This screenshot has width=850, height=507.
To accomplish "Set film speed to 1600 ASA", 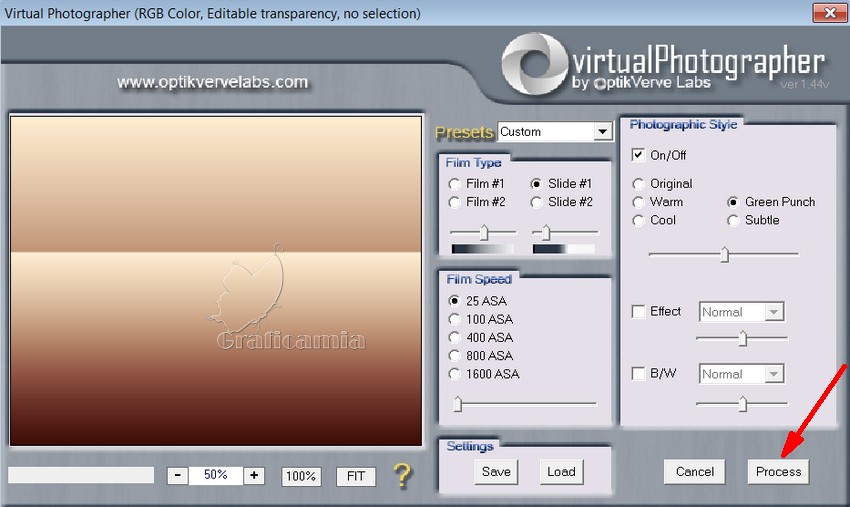I will [454, 374].
